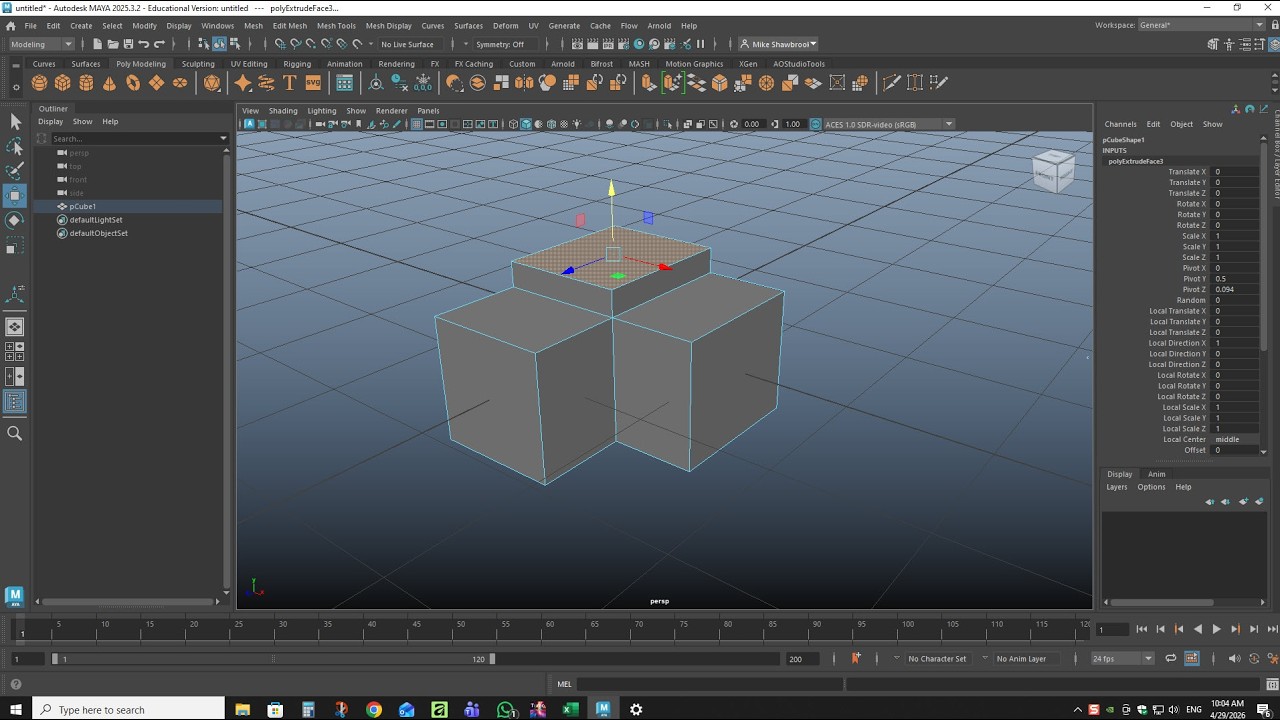Click the viewport navigation View Cube
This screenshot has width=1280, height=720.
(x=1053, y=171)
